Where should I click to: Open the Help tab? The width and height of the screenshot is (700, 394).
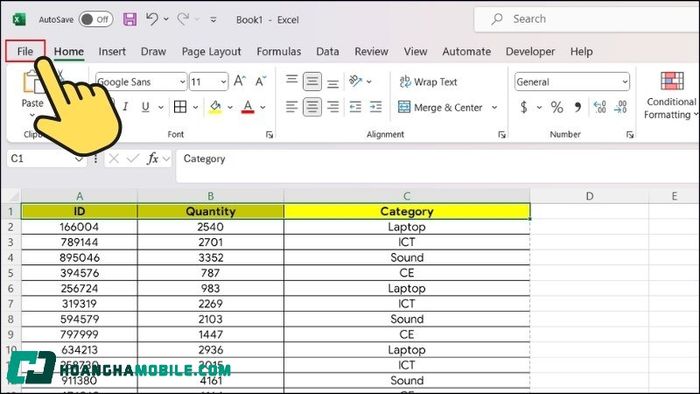click(581, 51)
